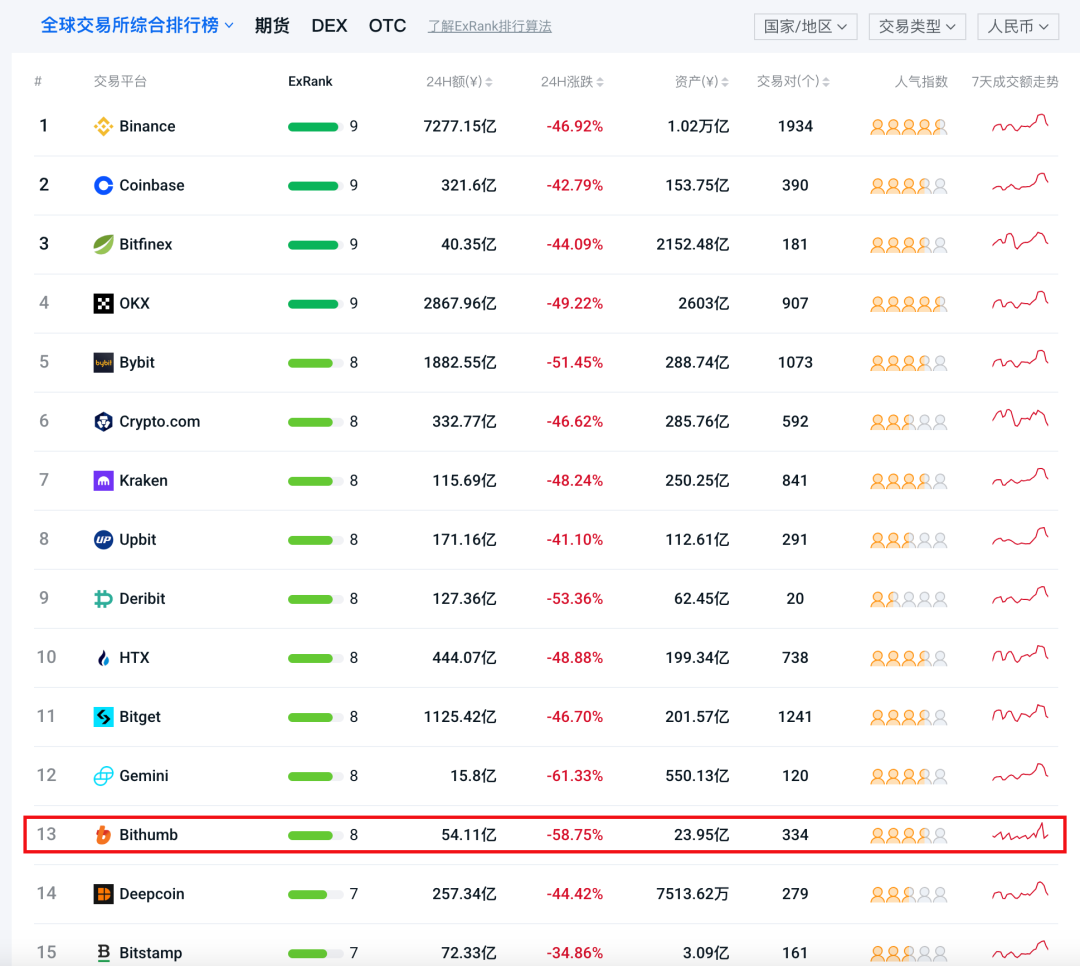Click Deribit popularity rating icons

908,599
